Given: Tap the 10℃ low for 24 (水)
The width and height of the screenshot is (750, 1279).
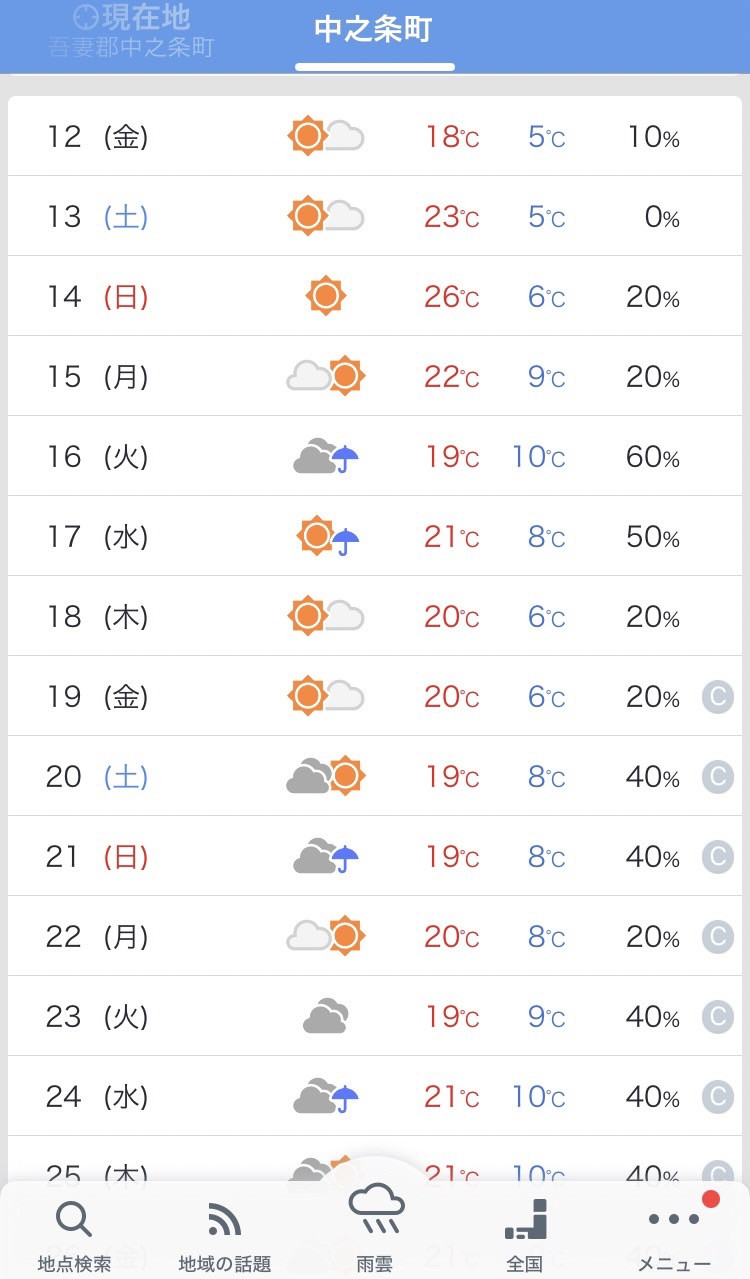Looking at the screenshot, I should tap(538, 1097).
